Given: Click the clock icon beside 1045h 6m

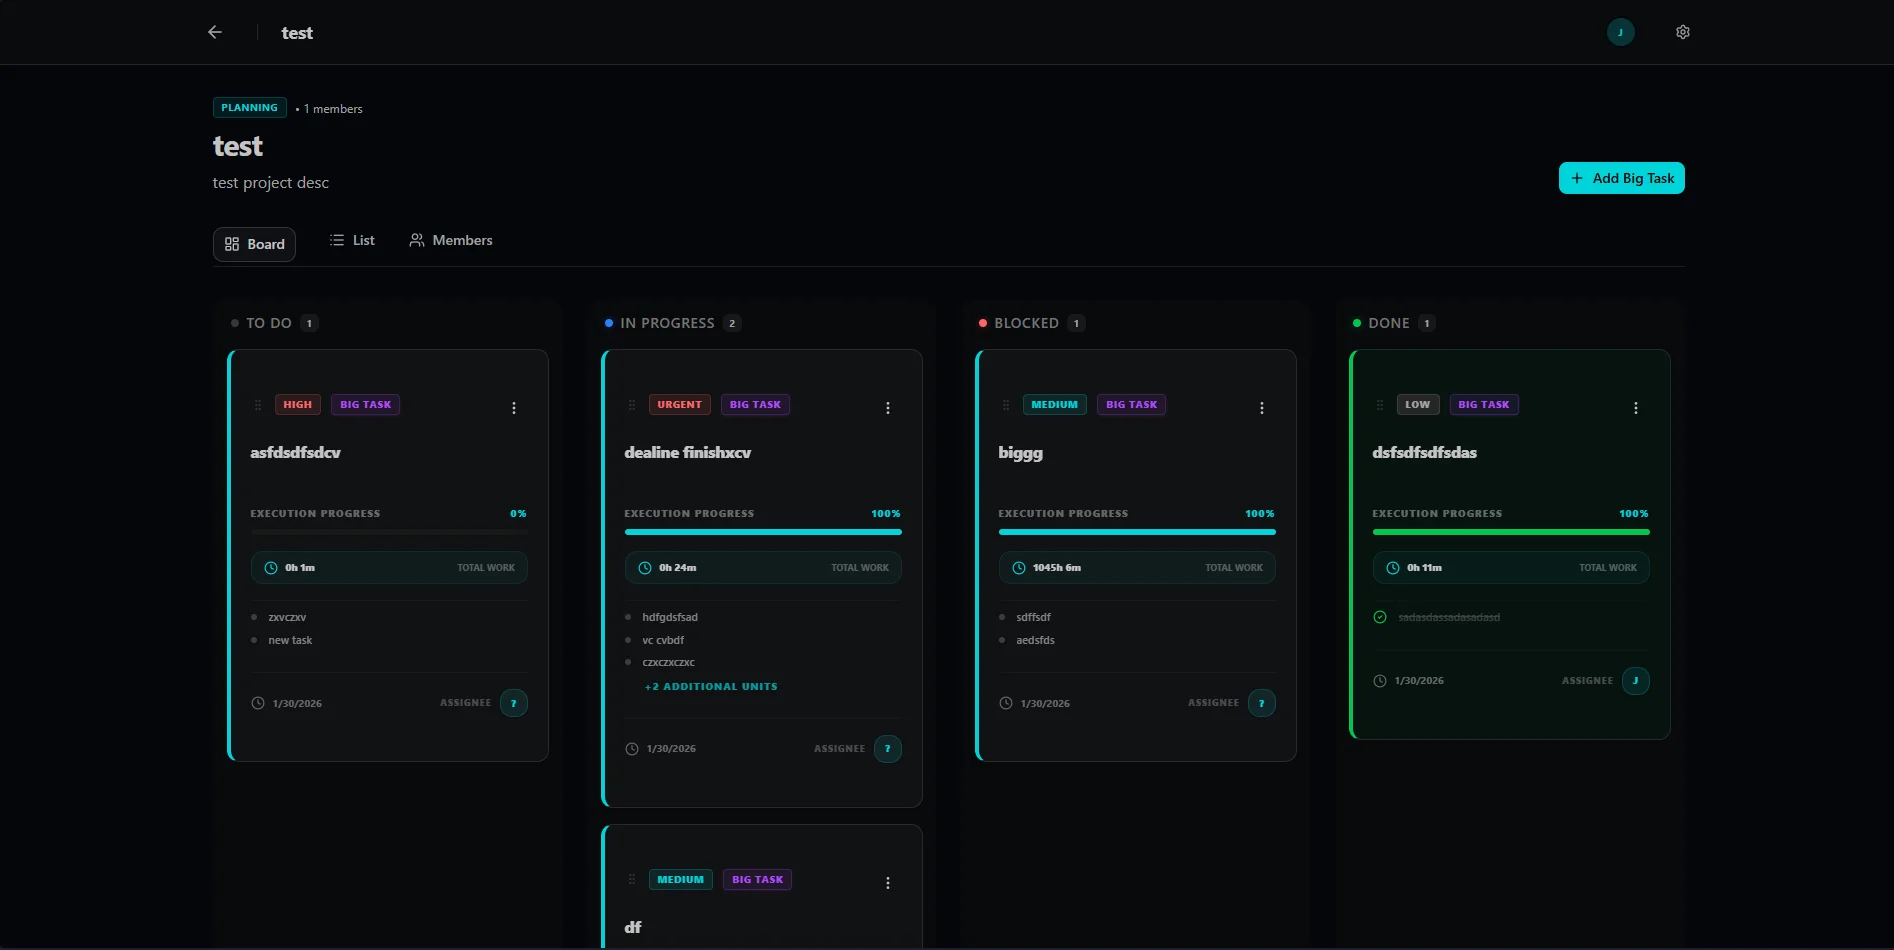Looking at the screenshot, I should (1019, 568).
